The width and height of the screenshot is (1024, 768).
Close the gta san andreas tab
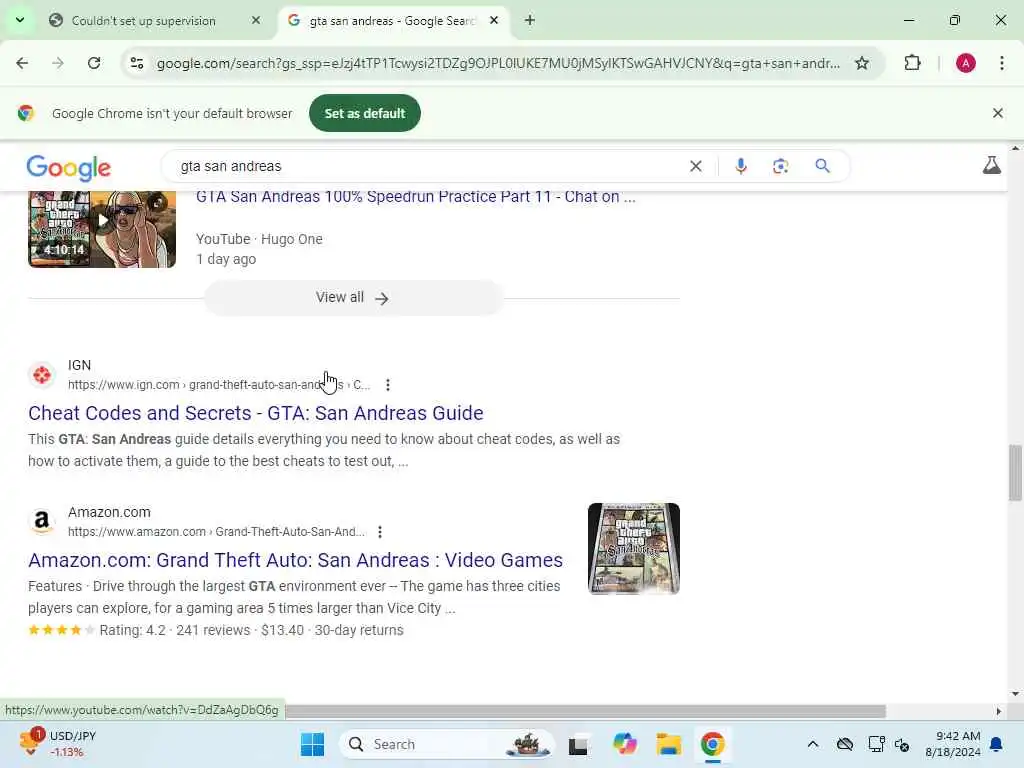[494, 20]
